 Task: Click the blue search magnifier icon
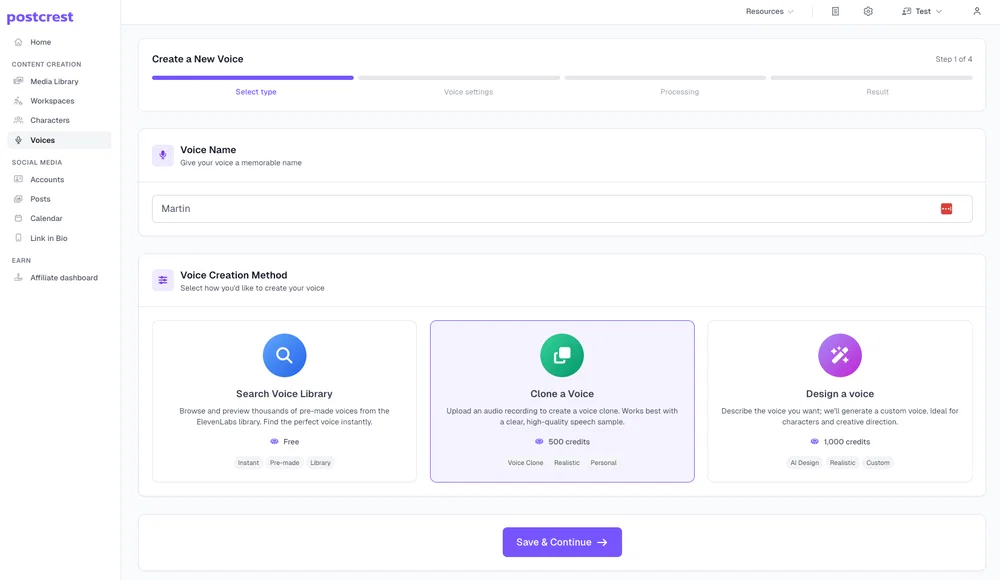click(284, 355)
